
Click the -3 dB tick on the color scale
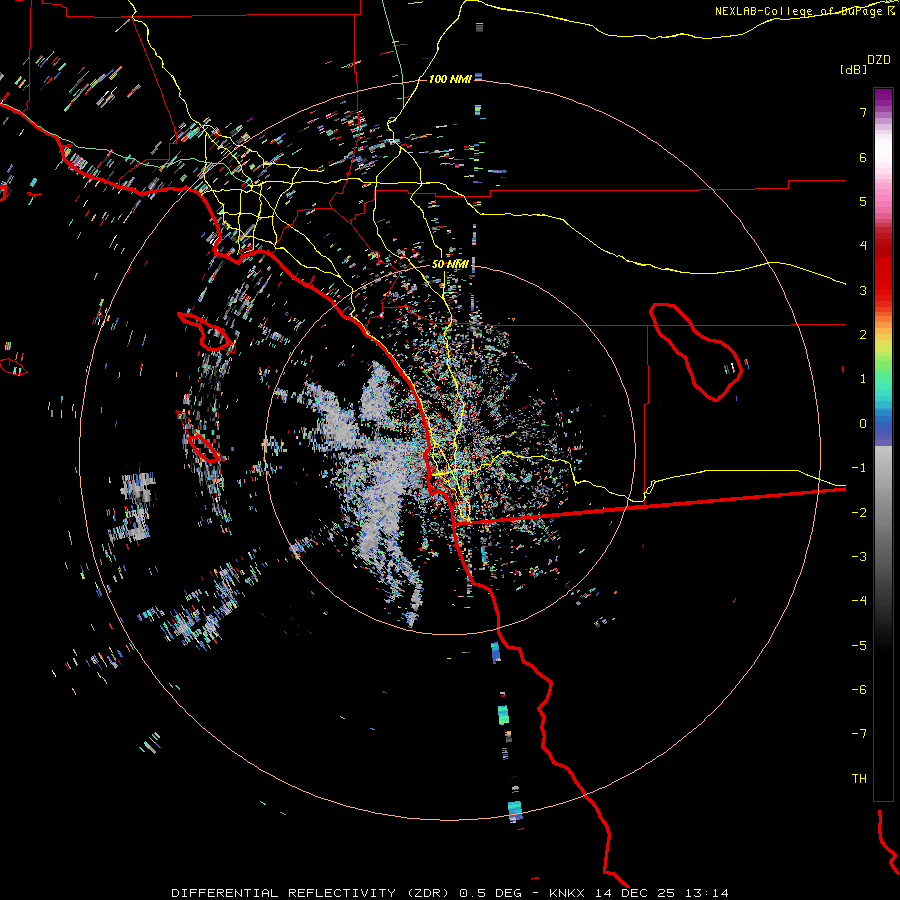pyautogui.click(x=859, y=557)
